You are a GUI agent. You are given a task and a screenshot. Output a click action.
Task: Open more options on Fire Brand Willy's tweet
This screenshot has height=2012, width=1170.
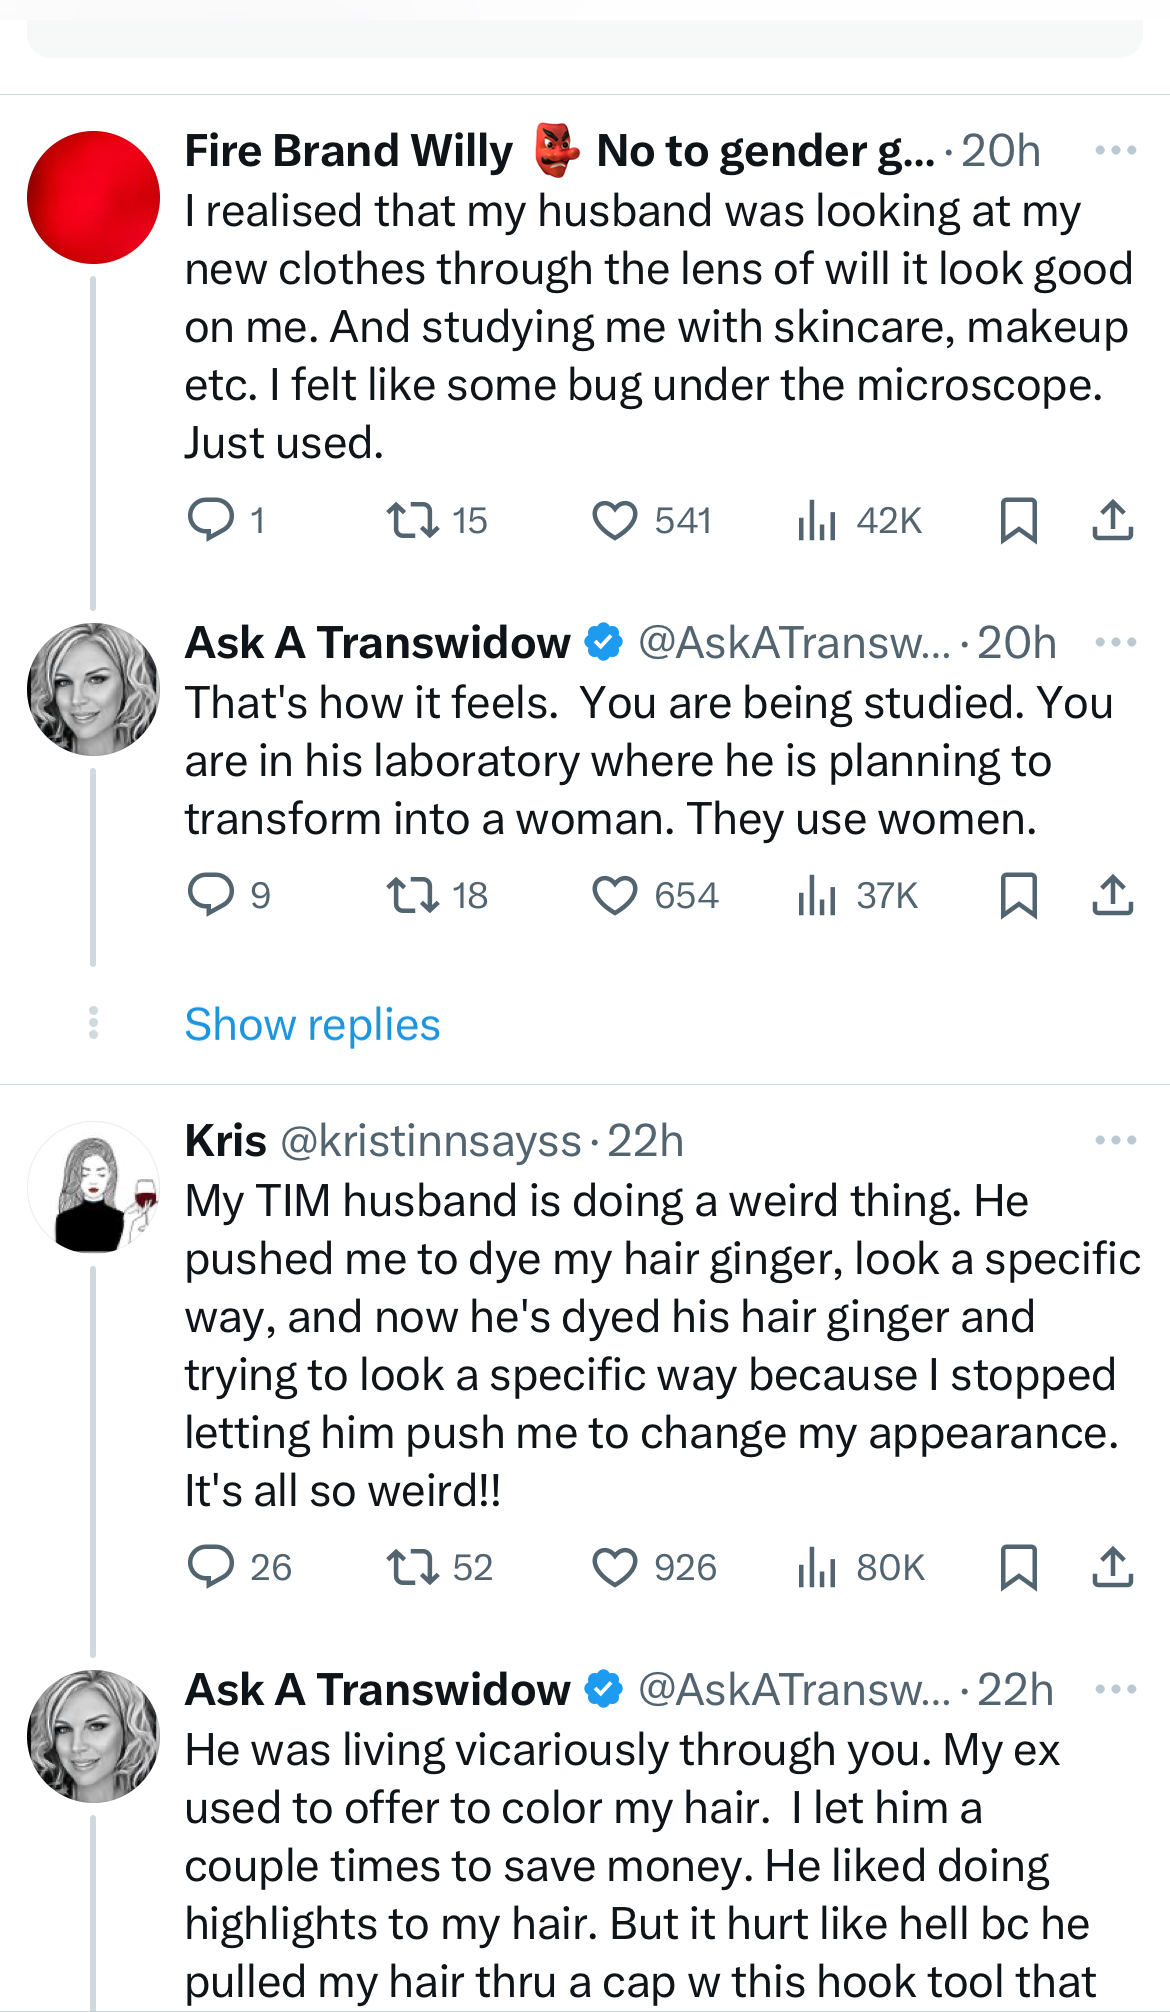click(x=1115, y=151)
